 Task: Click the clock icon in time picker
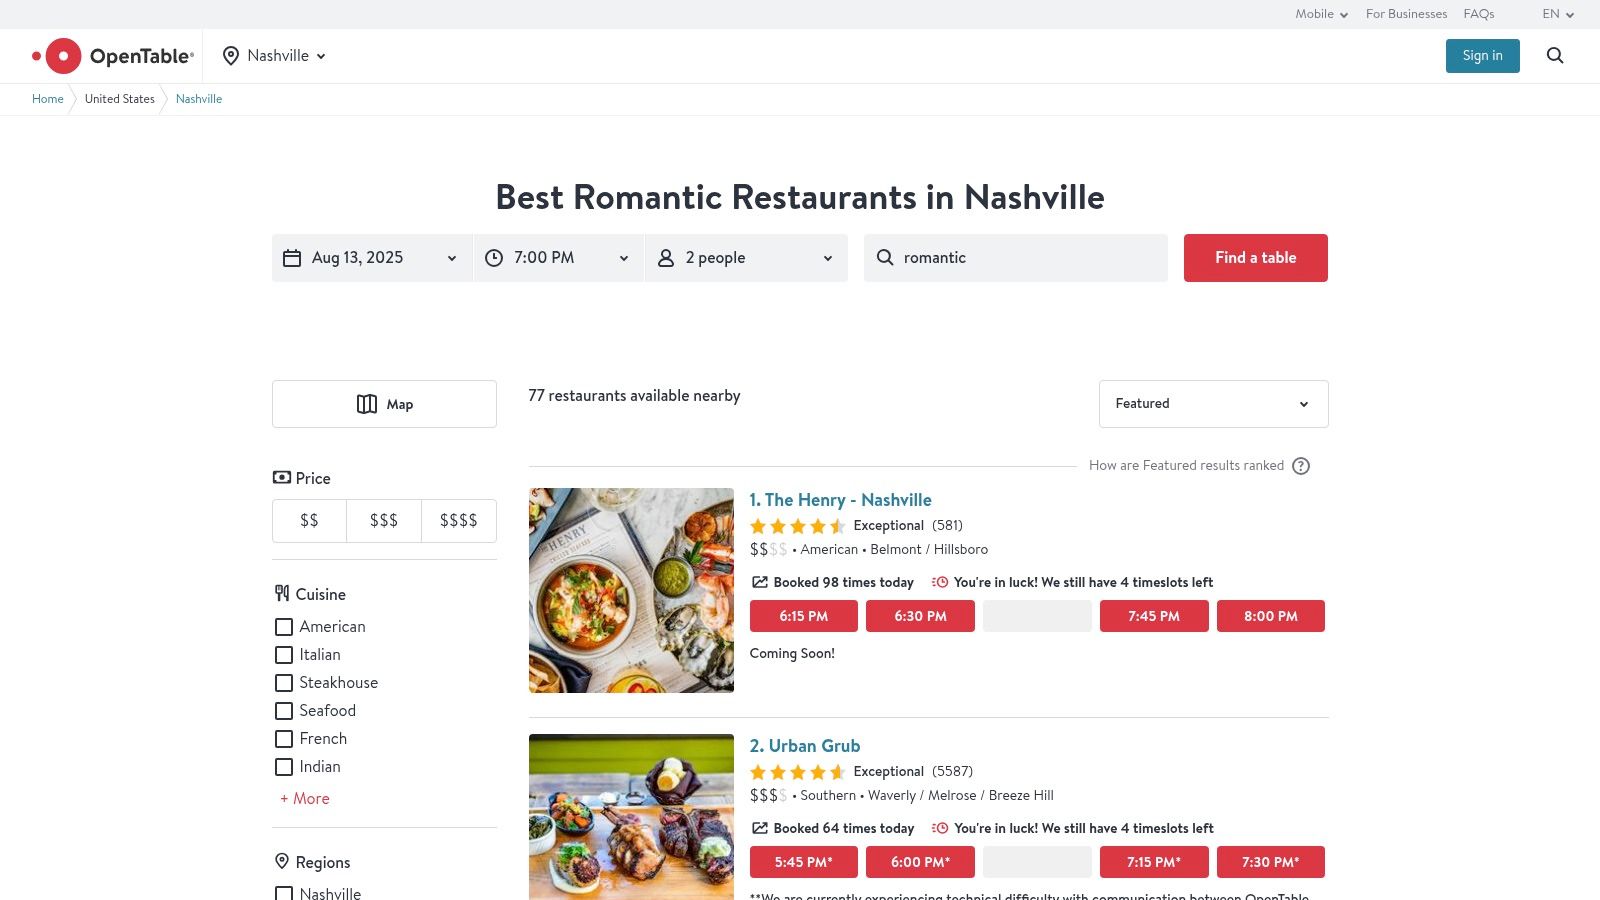click(x=494, y=258)
